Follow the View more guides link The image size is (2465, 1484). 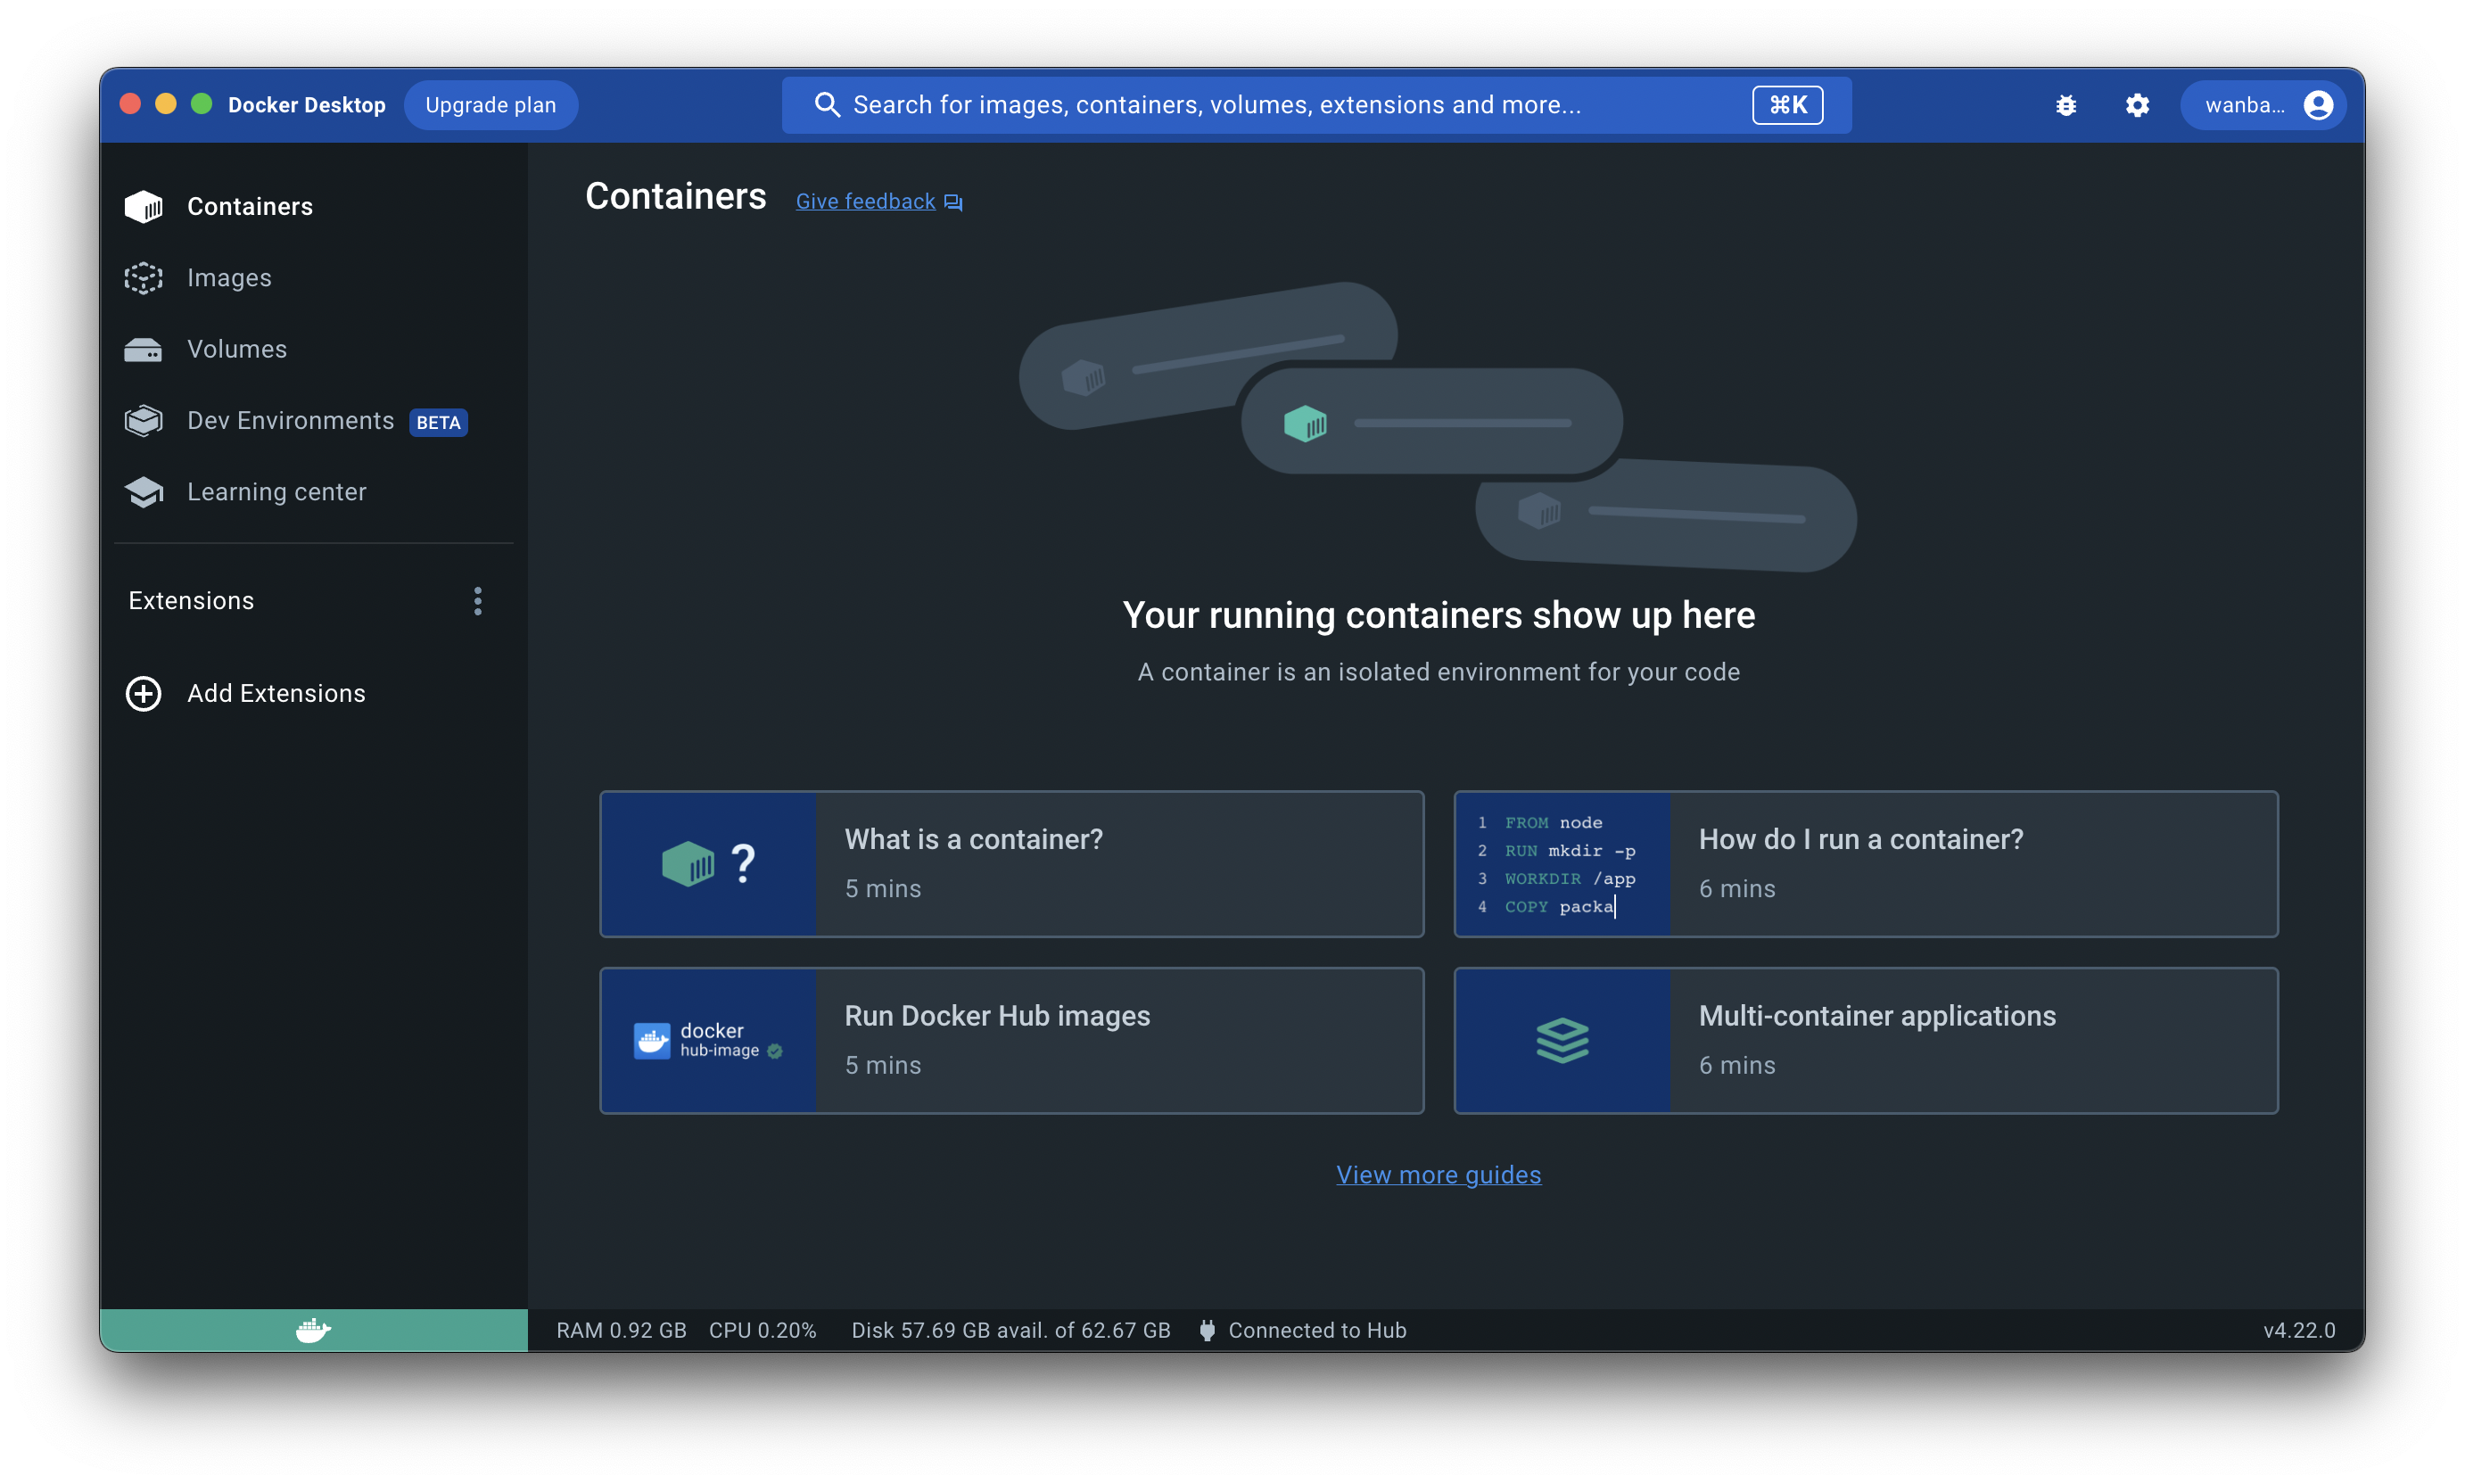coord(1438,1175)
